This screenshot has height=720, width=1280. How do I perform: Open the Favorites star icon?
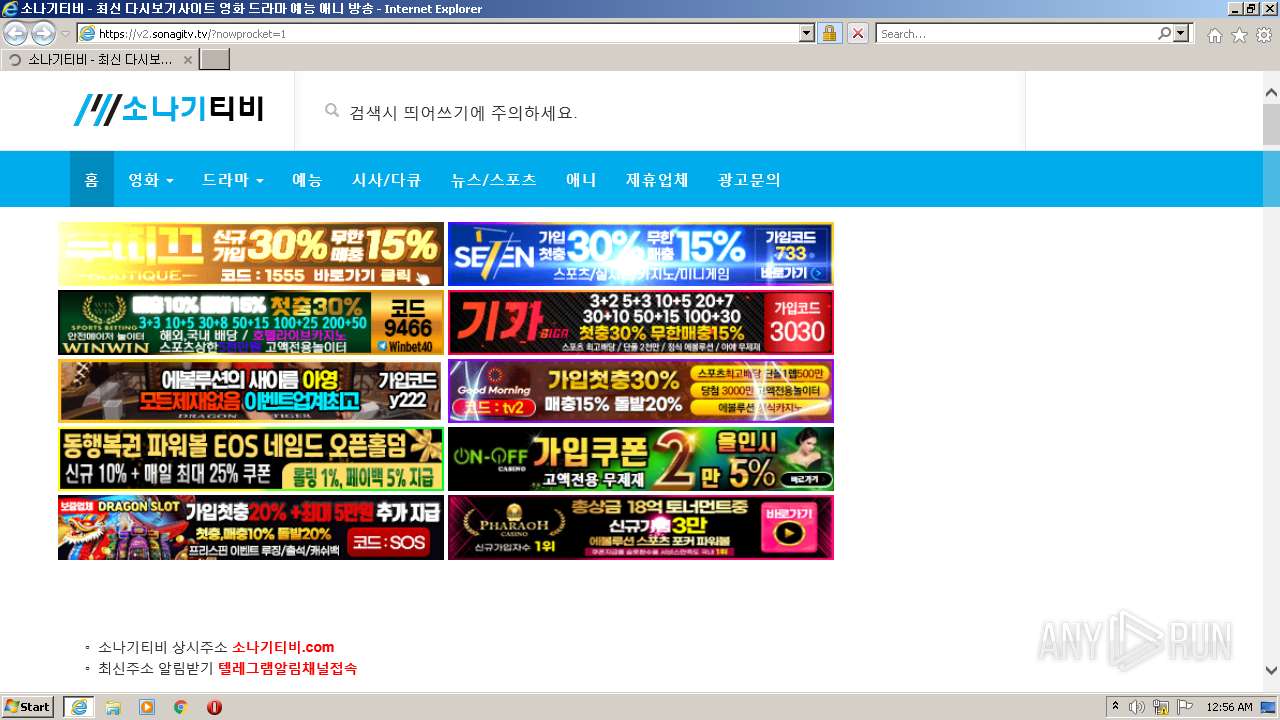1239,35
